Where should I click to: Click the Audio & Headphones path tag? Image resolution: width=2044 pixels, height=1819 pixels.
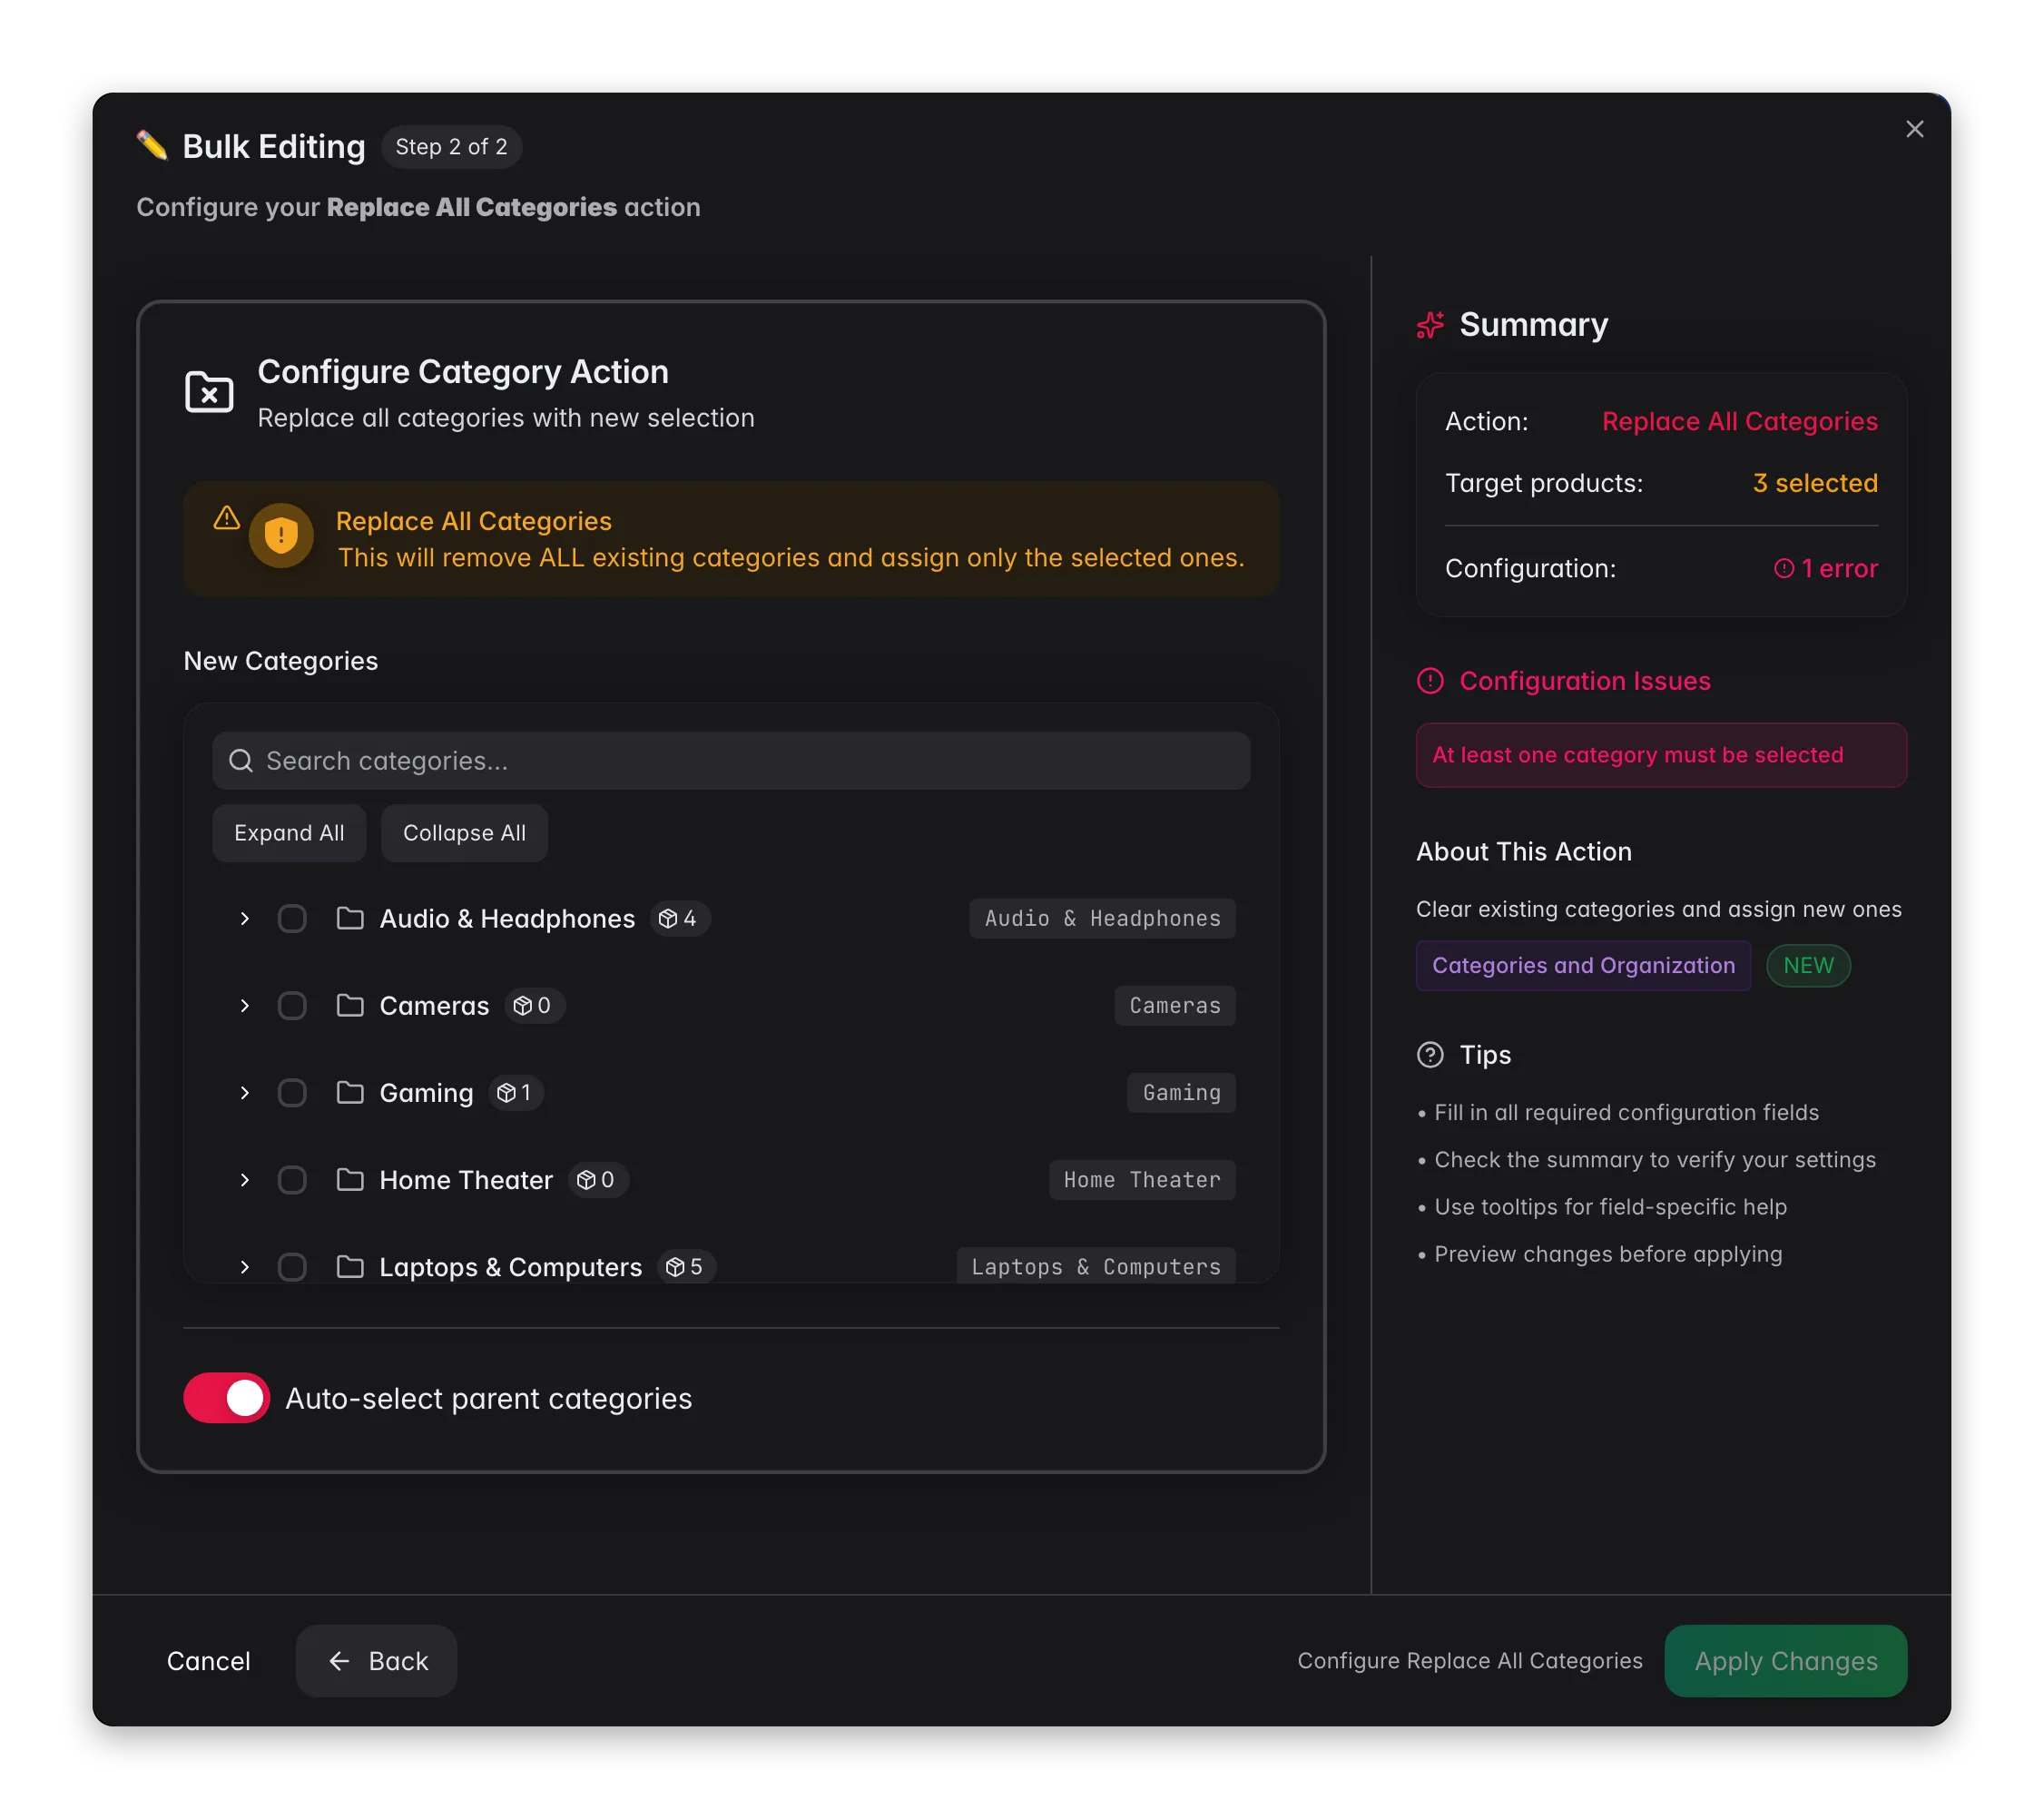(1102, 918)
